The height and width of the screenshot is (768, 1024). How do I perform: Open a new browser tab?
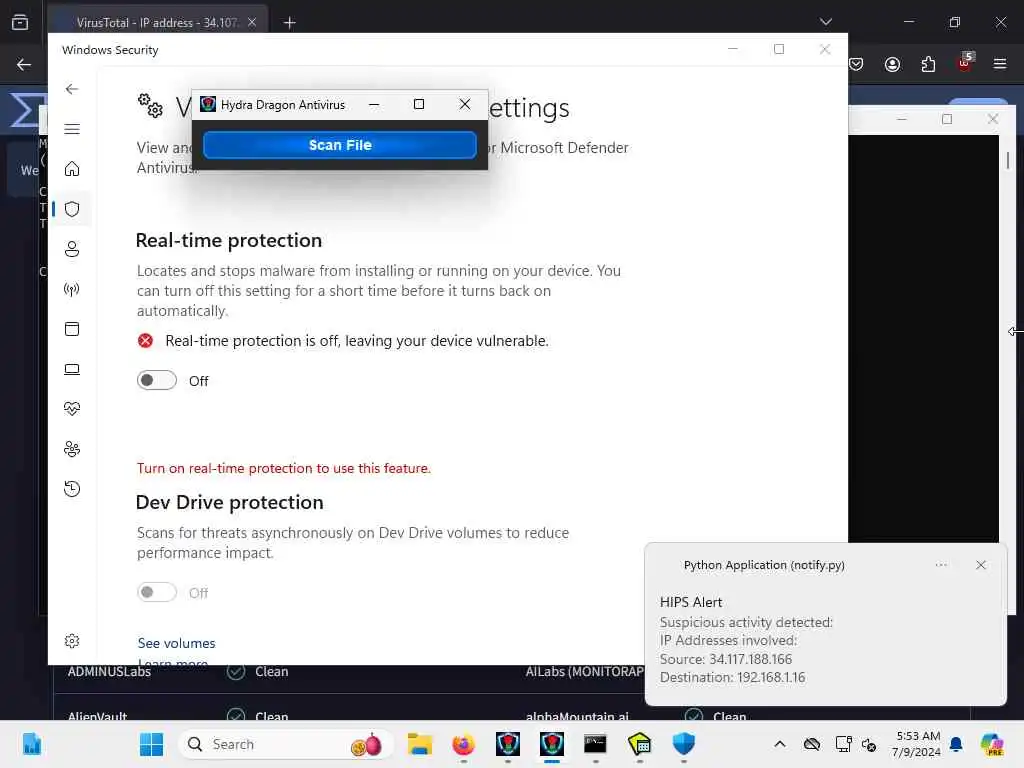point(290,23)
